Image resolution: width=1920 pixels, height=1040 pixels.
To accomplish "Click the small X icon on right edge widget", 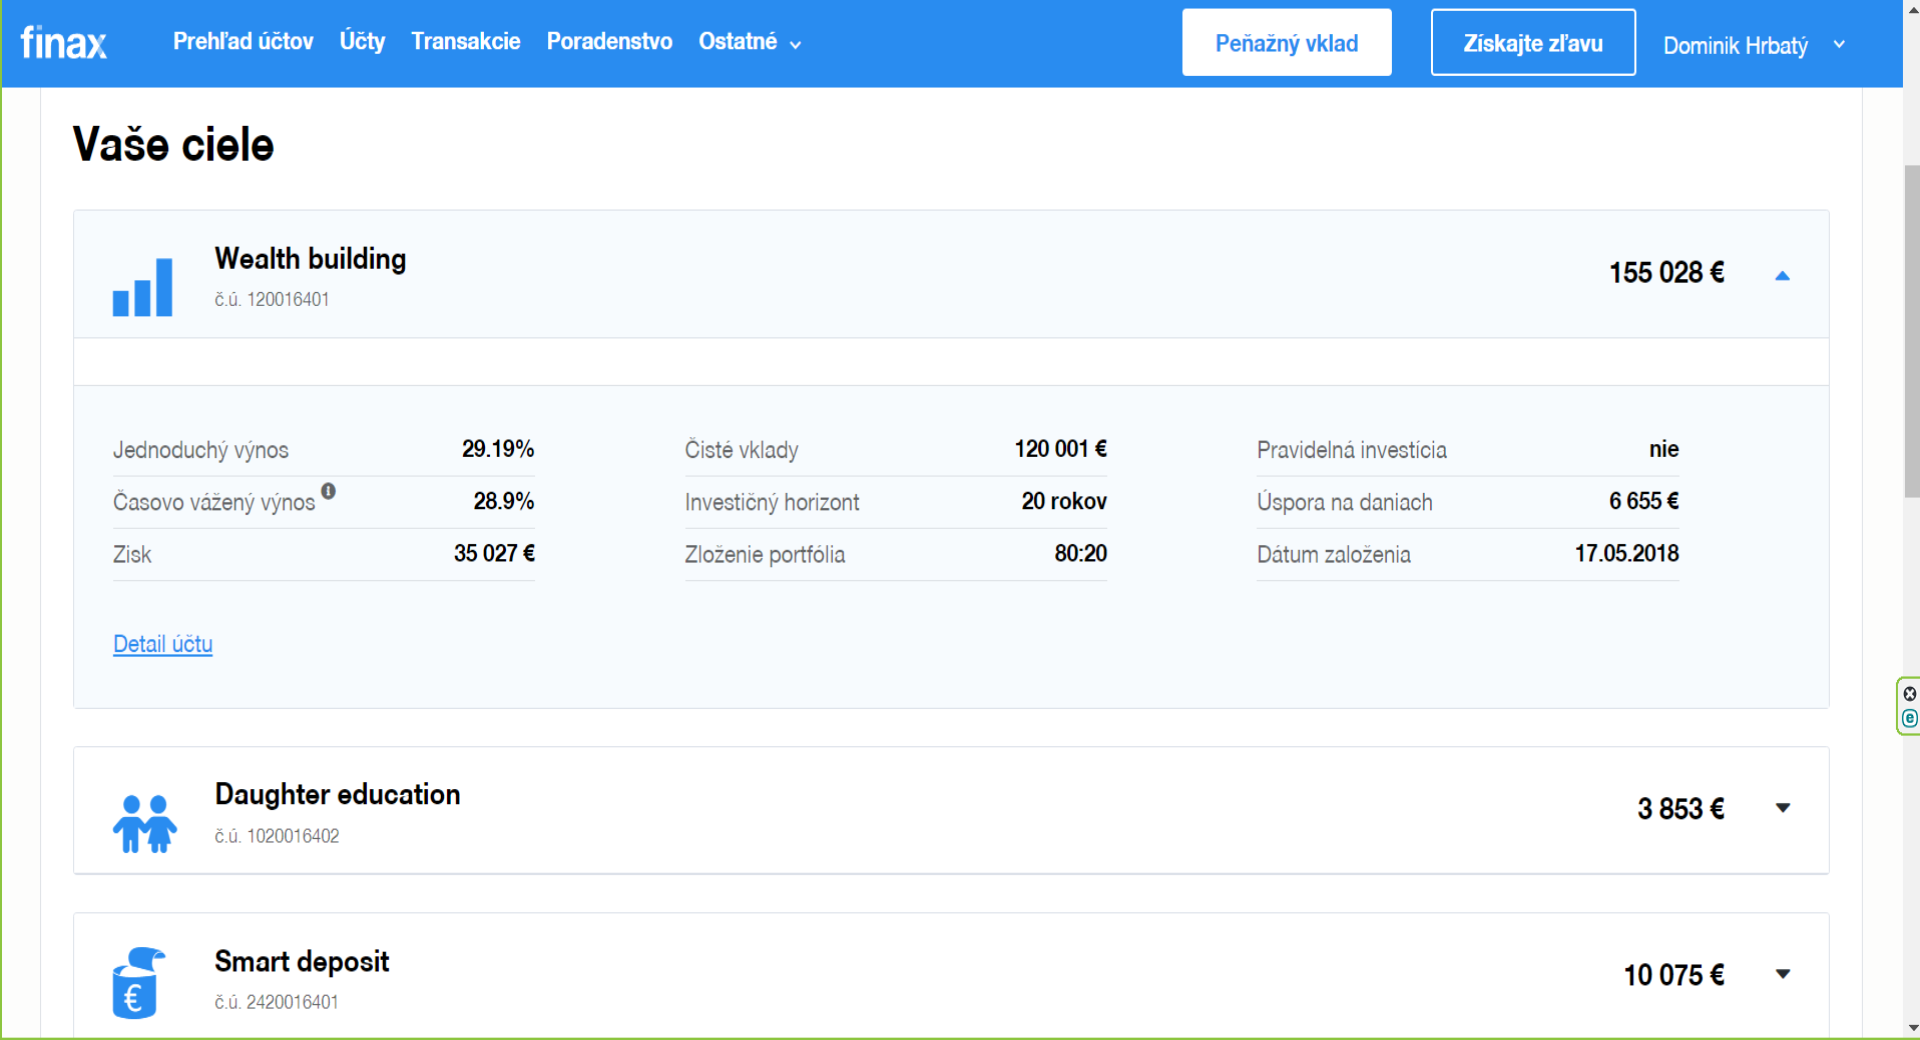I will click(1909, 694).
